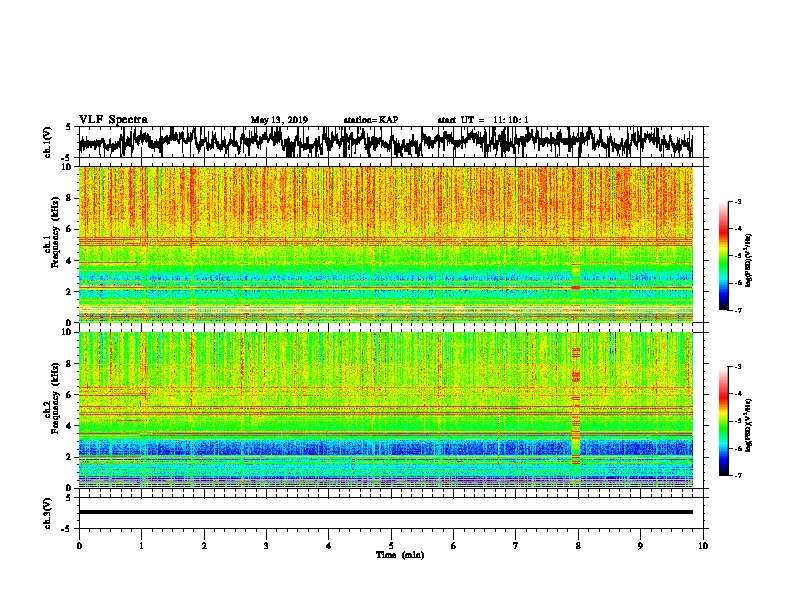
Task: Click the ch.2 frequency axis "10" tick label
Action: pos(67,333)
